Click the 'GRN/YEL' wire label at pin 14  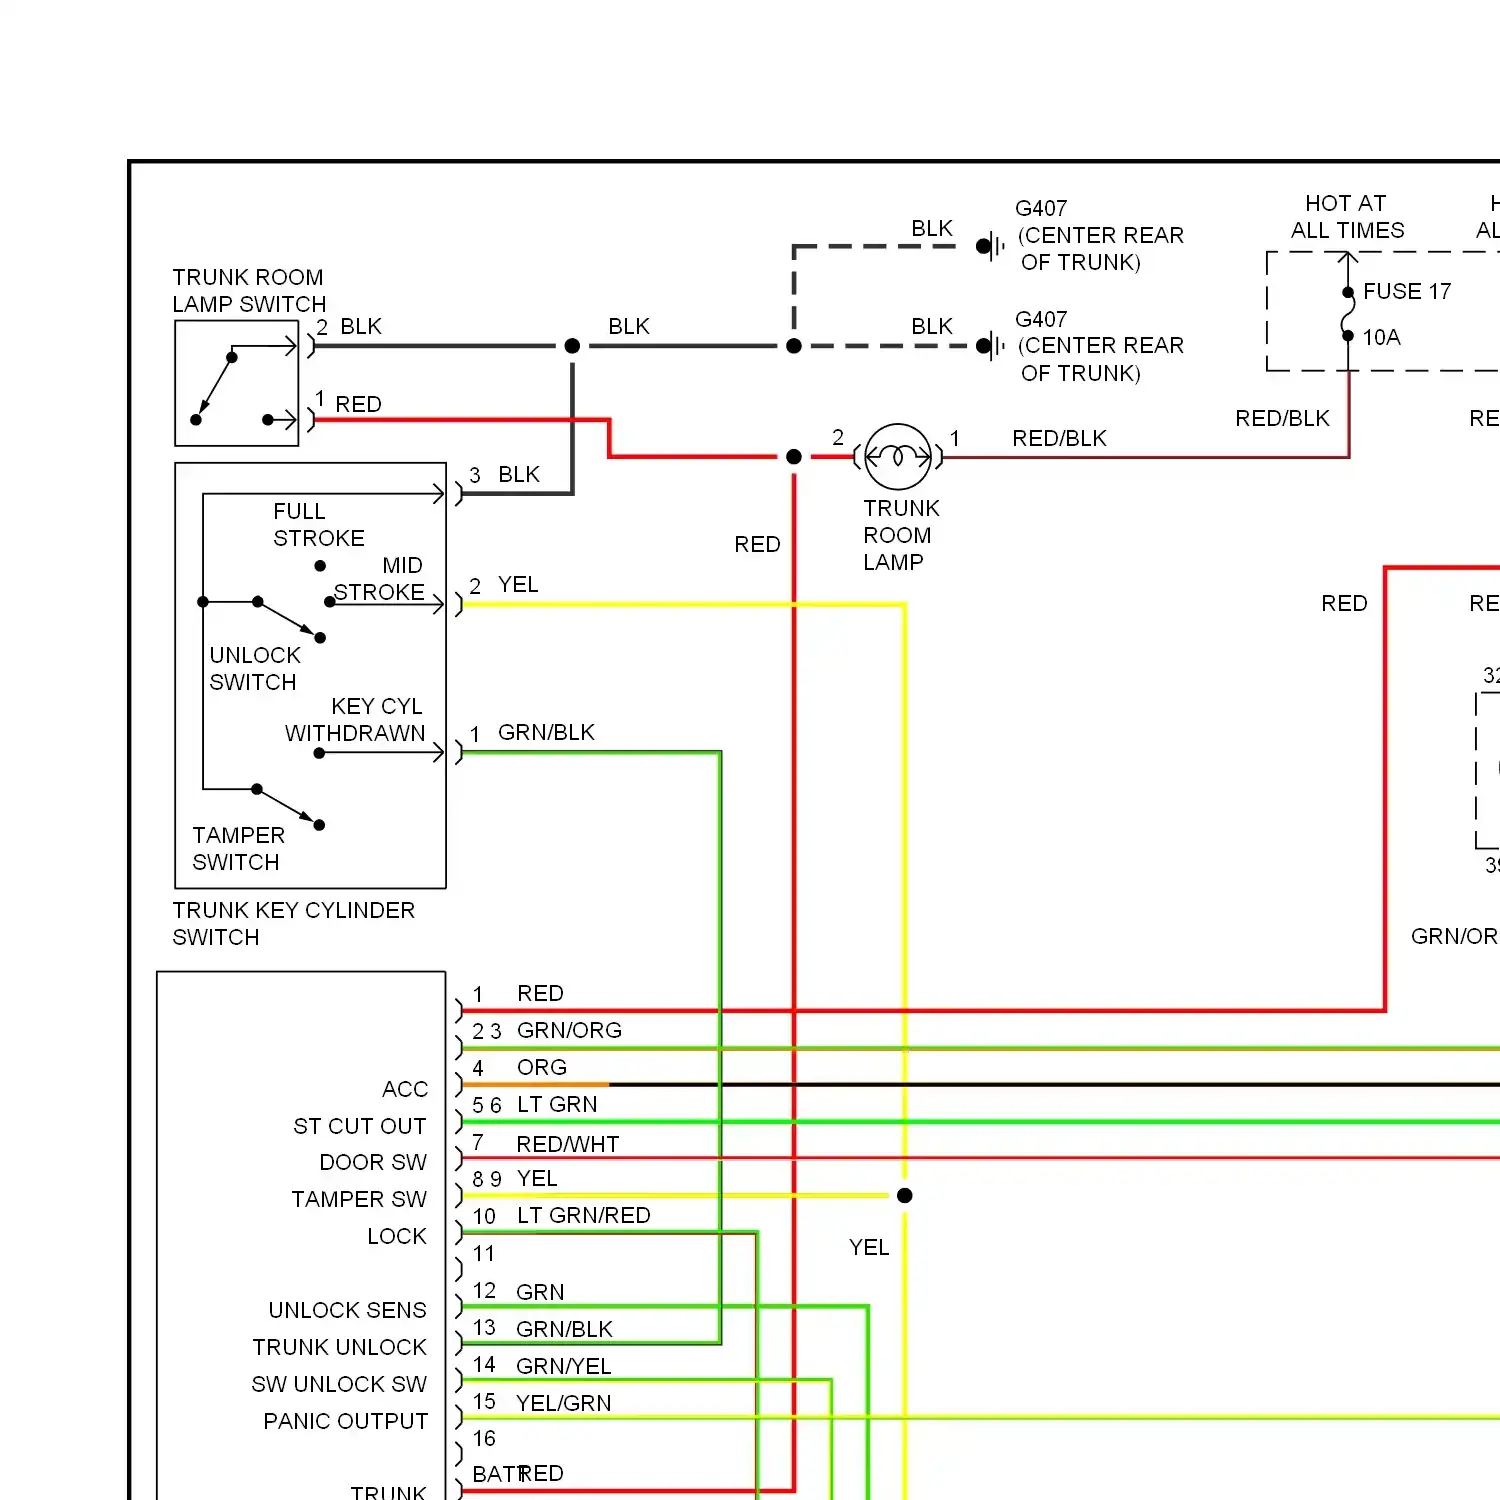[563, 1367]
